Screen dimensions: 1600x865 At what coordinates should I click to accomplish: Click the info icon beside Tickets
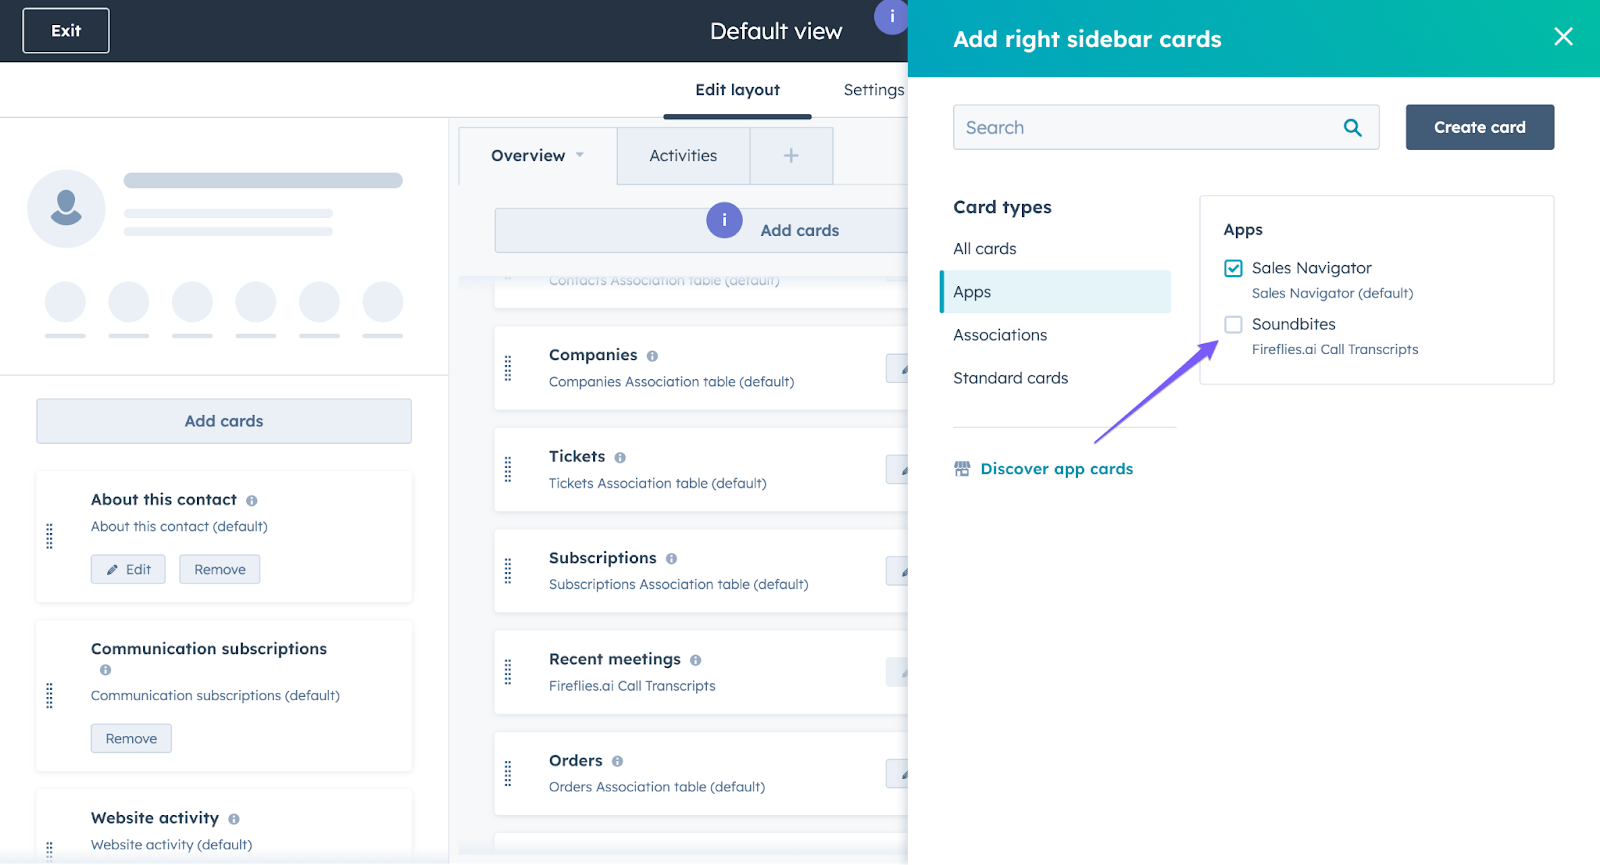click(x=620, y=458)
